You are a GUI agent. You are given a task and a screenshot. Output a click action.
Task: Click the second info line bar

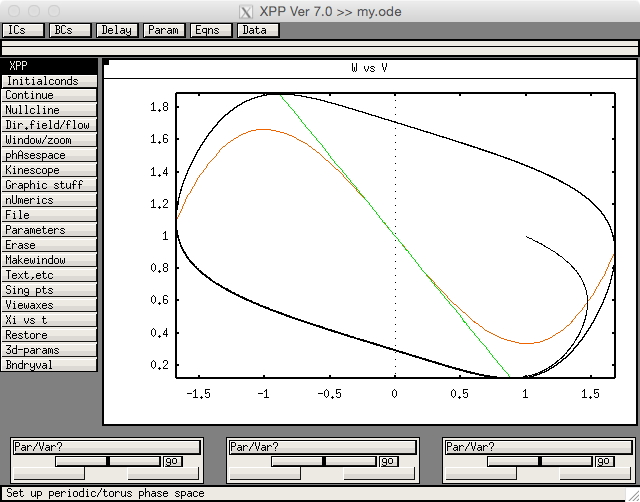(320, 51)
